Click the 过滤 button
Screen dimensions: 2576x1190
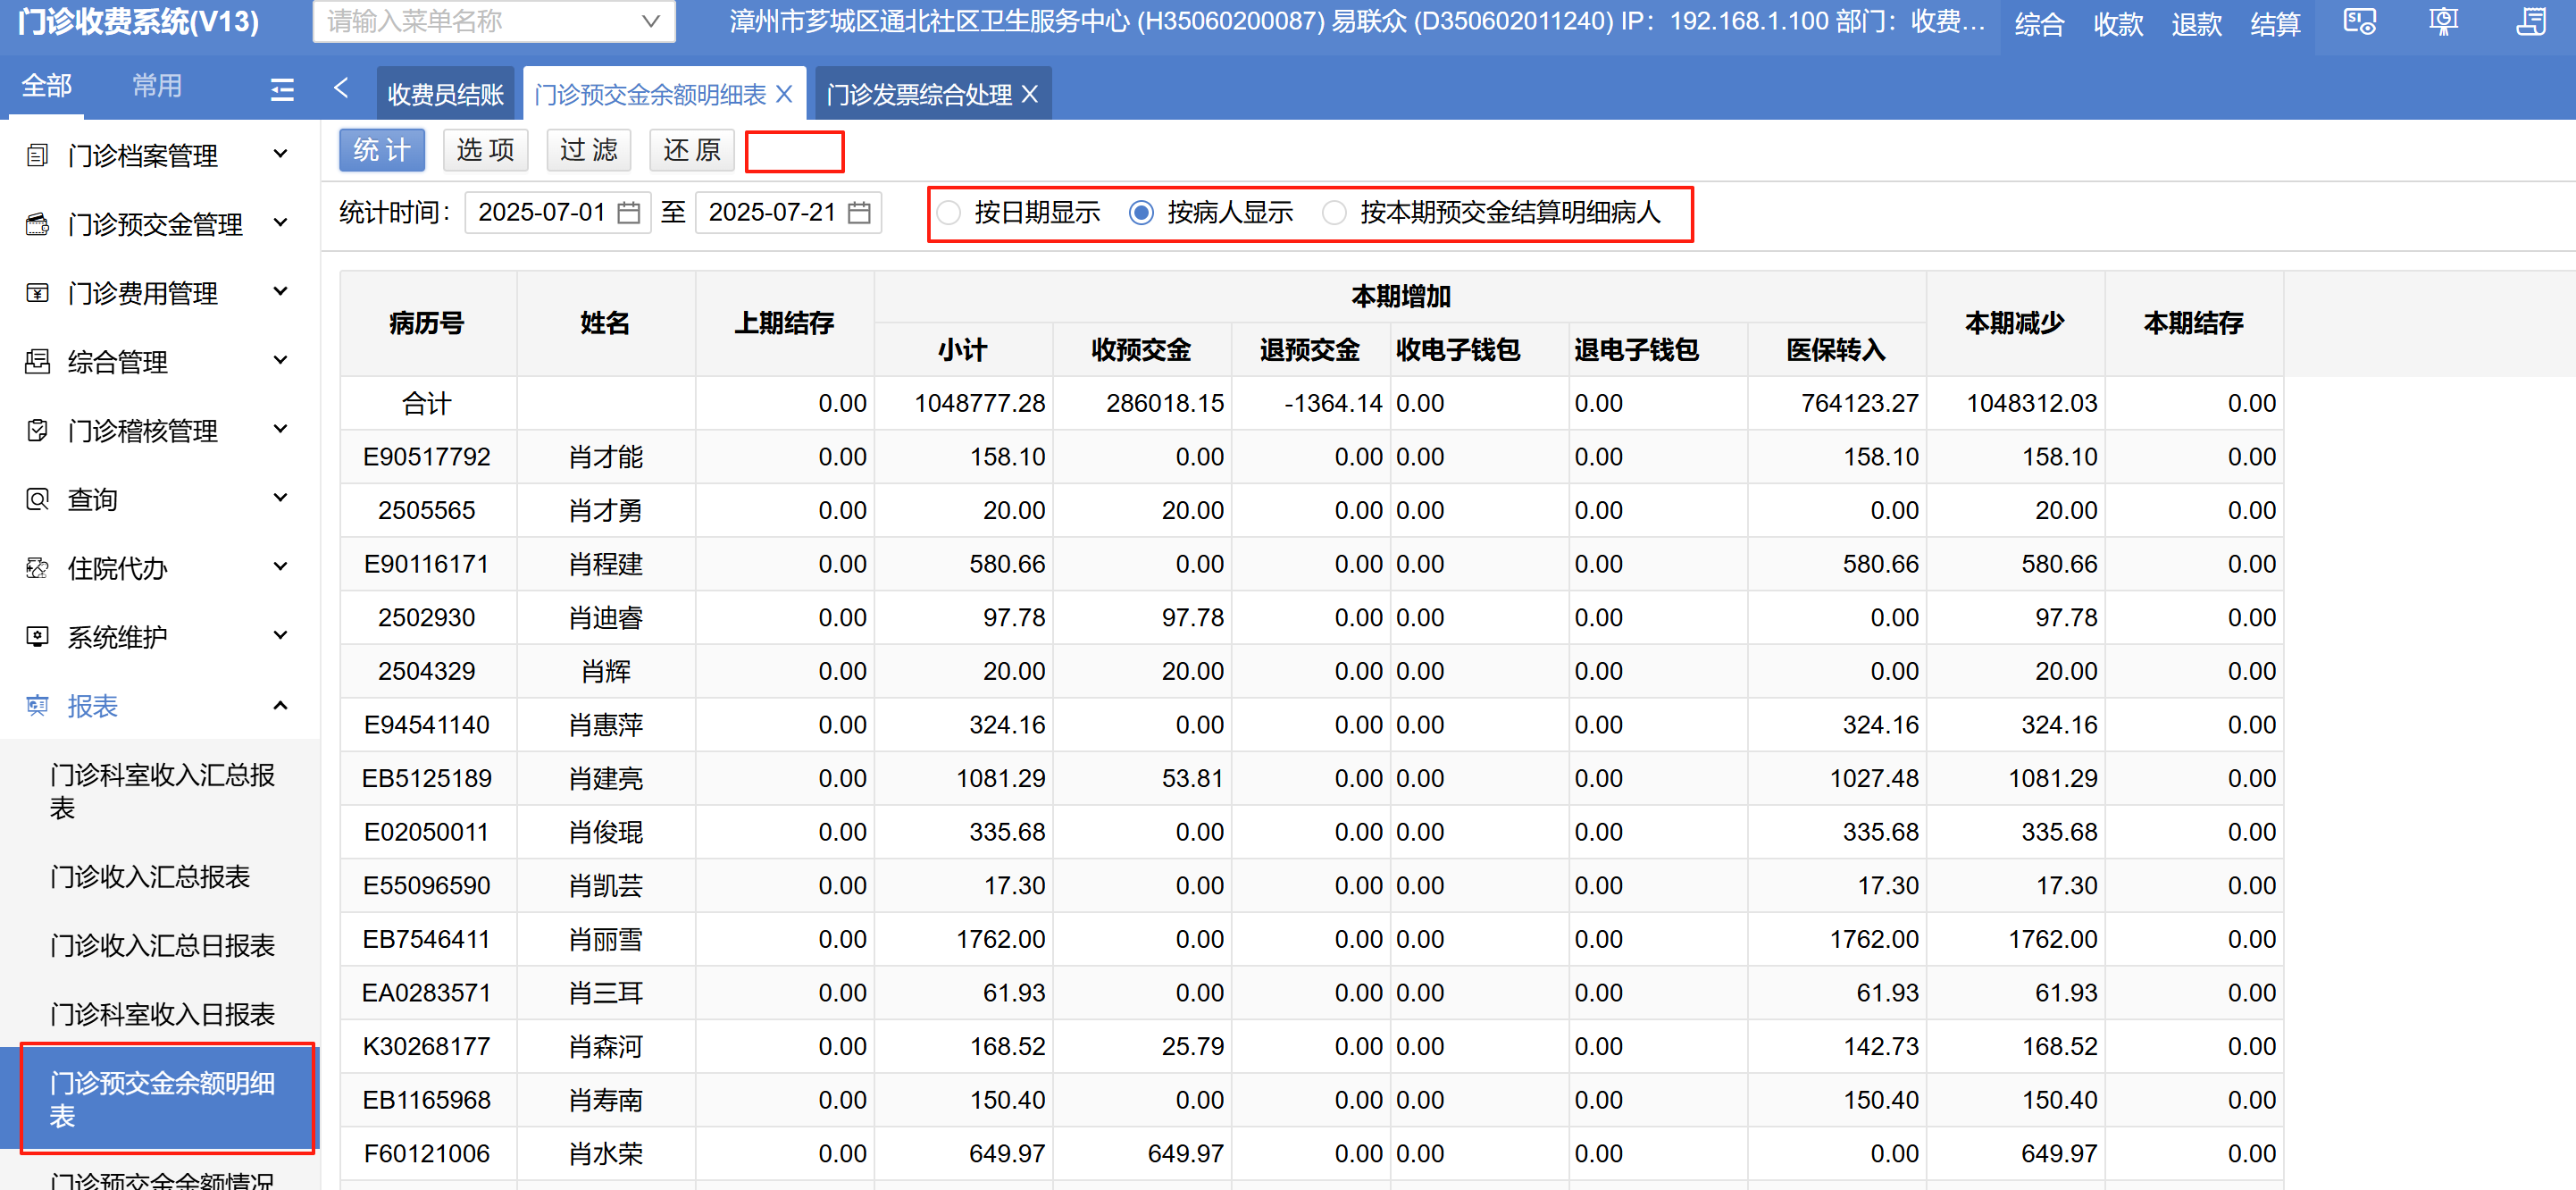click(588, 150)
